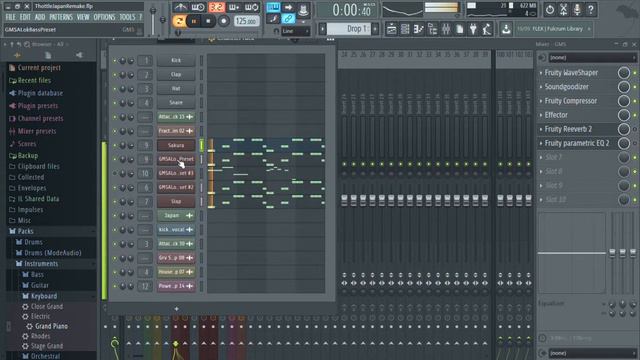Select the Sakura channel button

coord(176,145)
